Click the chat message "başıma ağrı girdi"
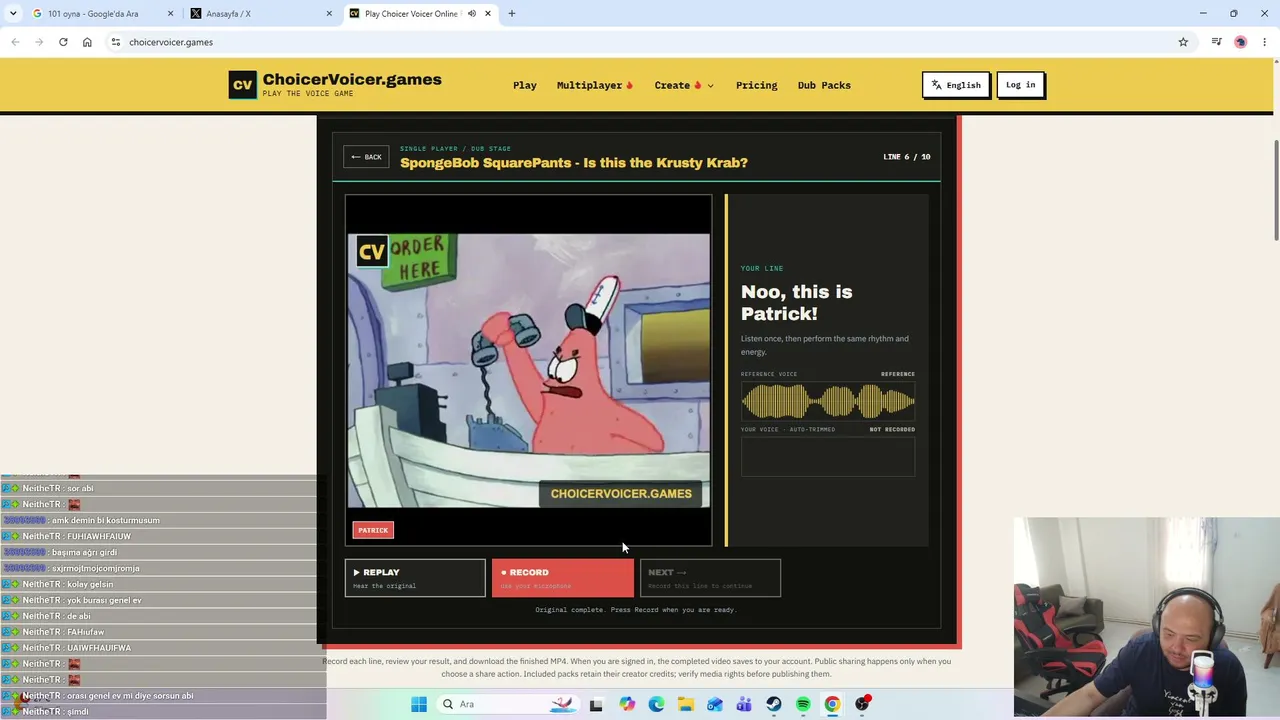Image resolution: width=1280 pixels, height=720 pixels. tap(84, 552)
